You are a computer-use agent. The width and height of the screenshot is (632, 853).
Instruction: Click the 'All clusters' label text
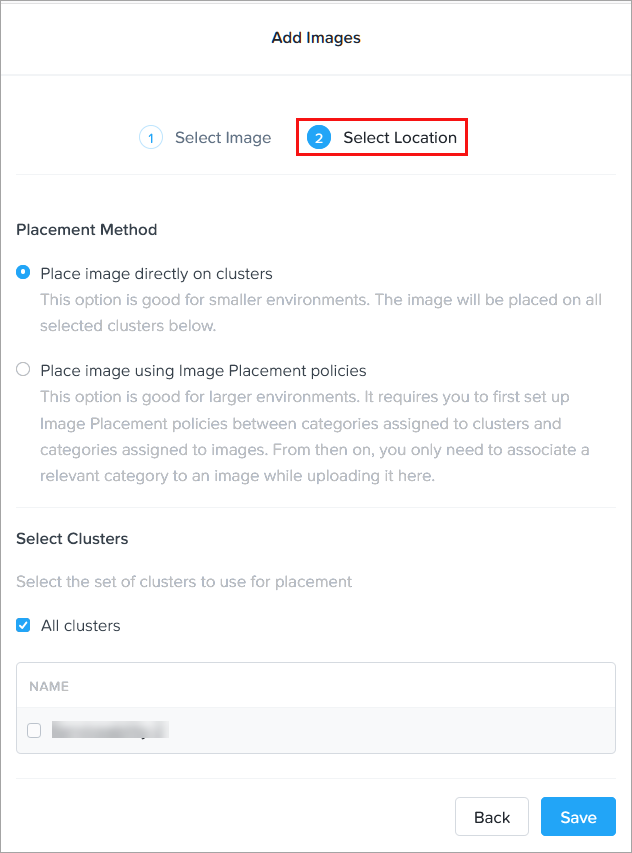81,626
